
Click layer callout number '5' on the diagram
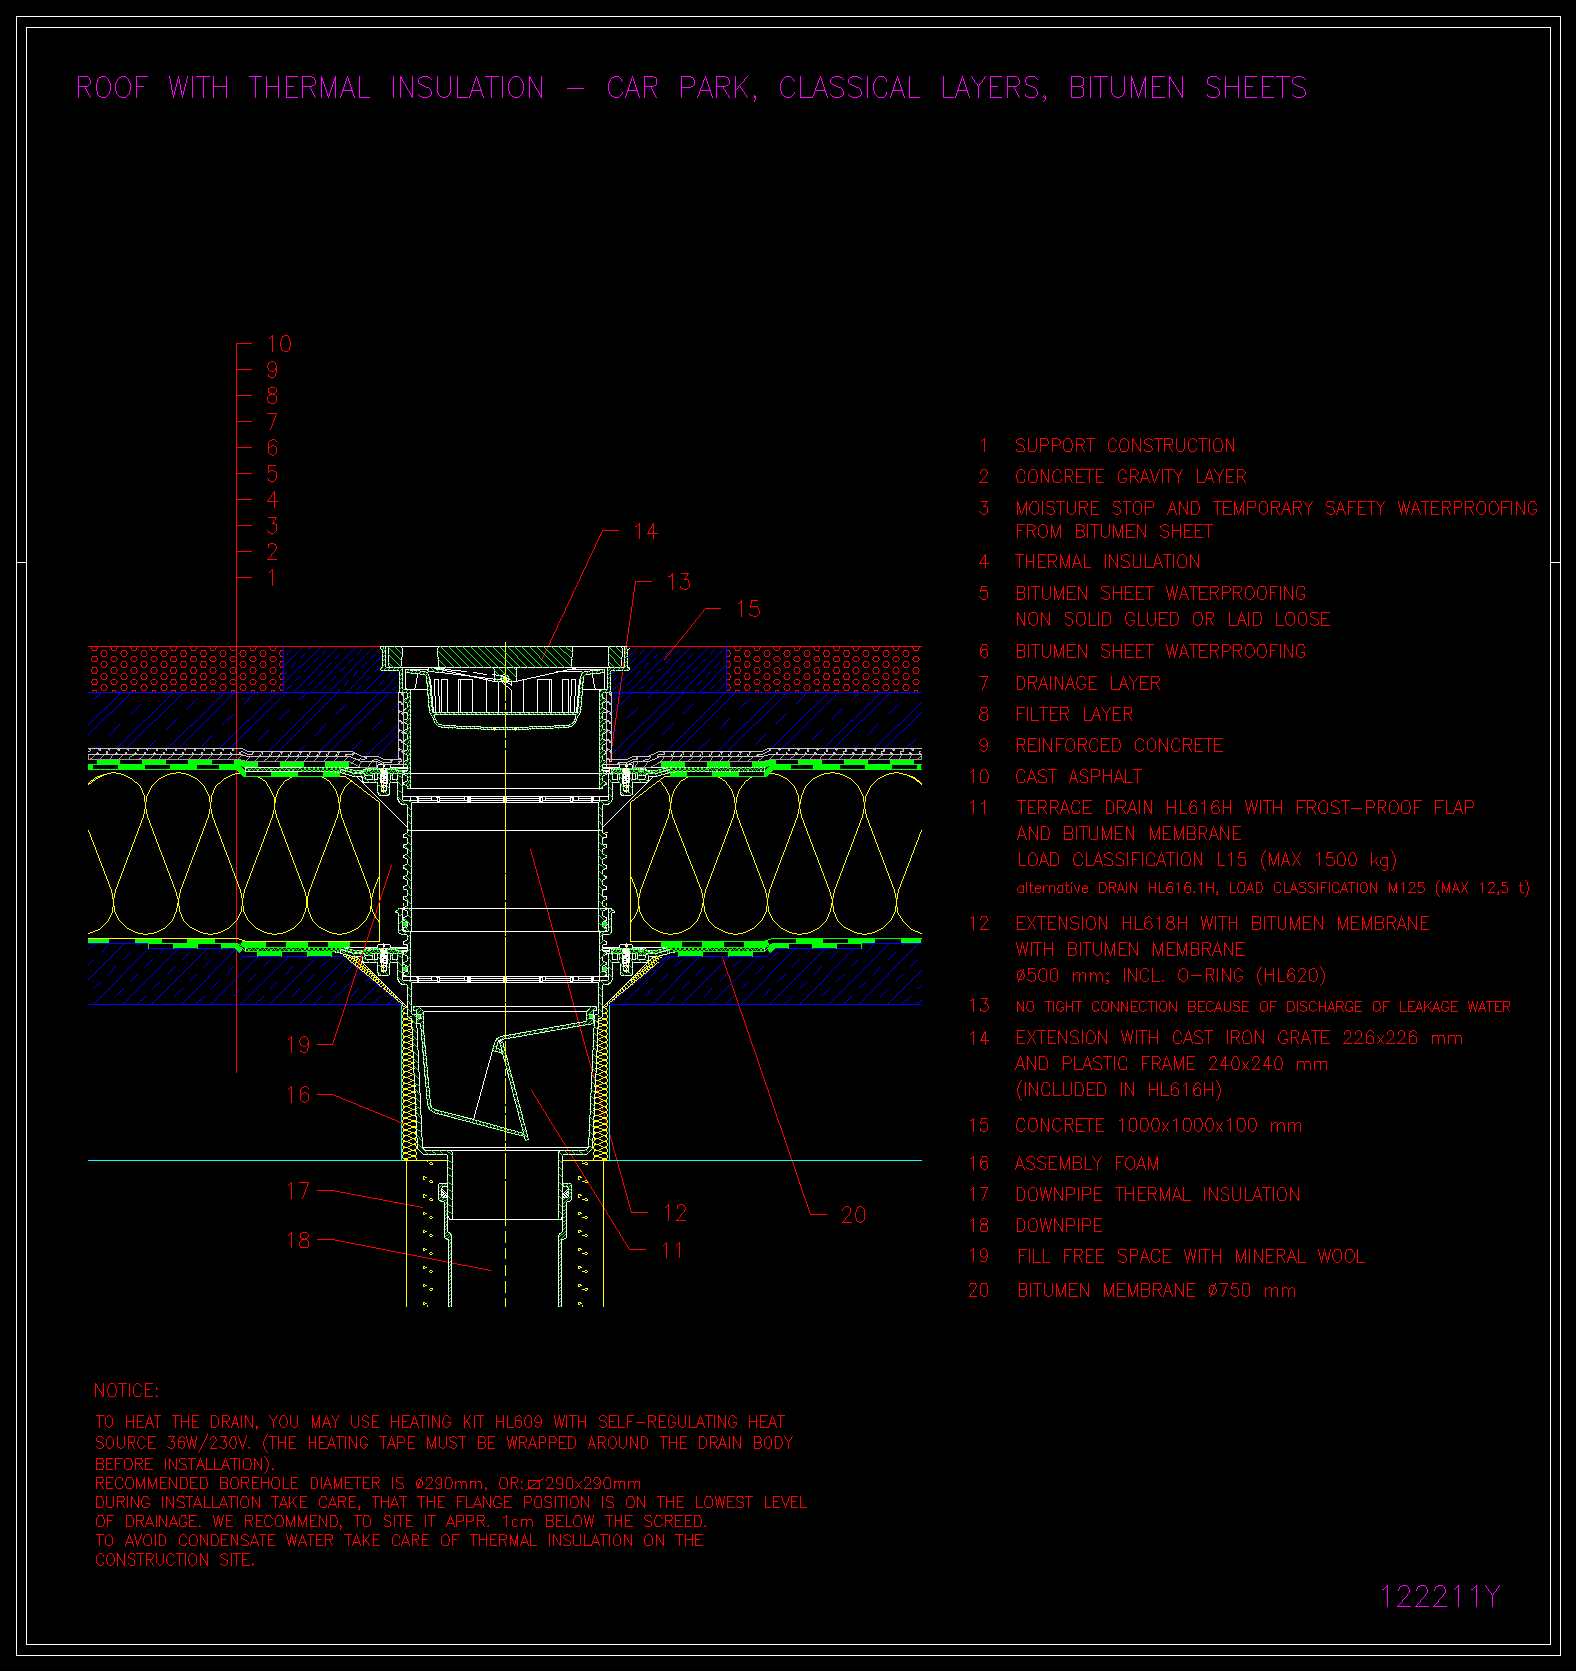coord(272,474)
